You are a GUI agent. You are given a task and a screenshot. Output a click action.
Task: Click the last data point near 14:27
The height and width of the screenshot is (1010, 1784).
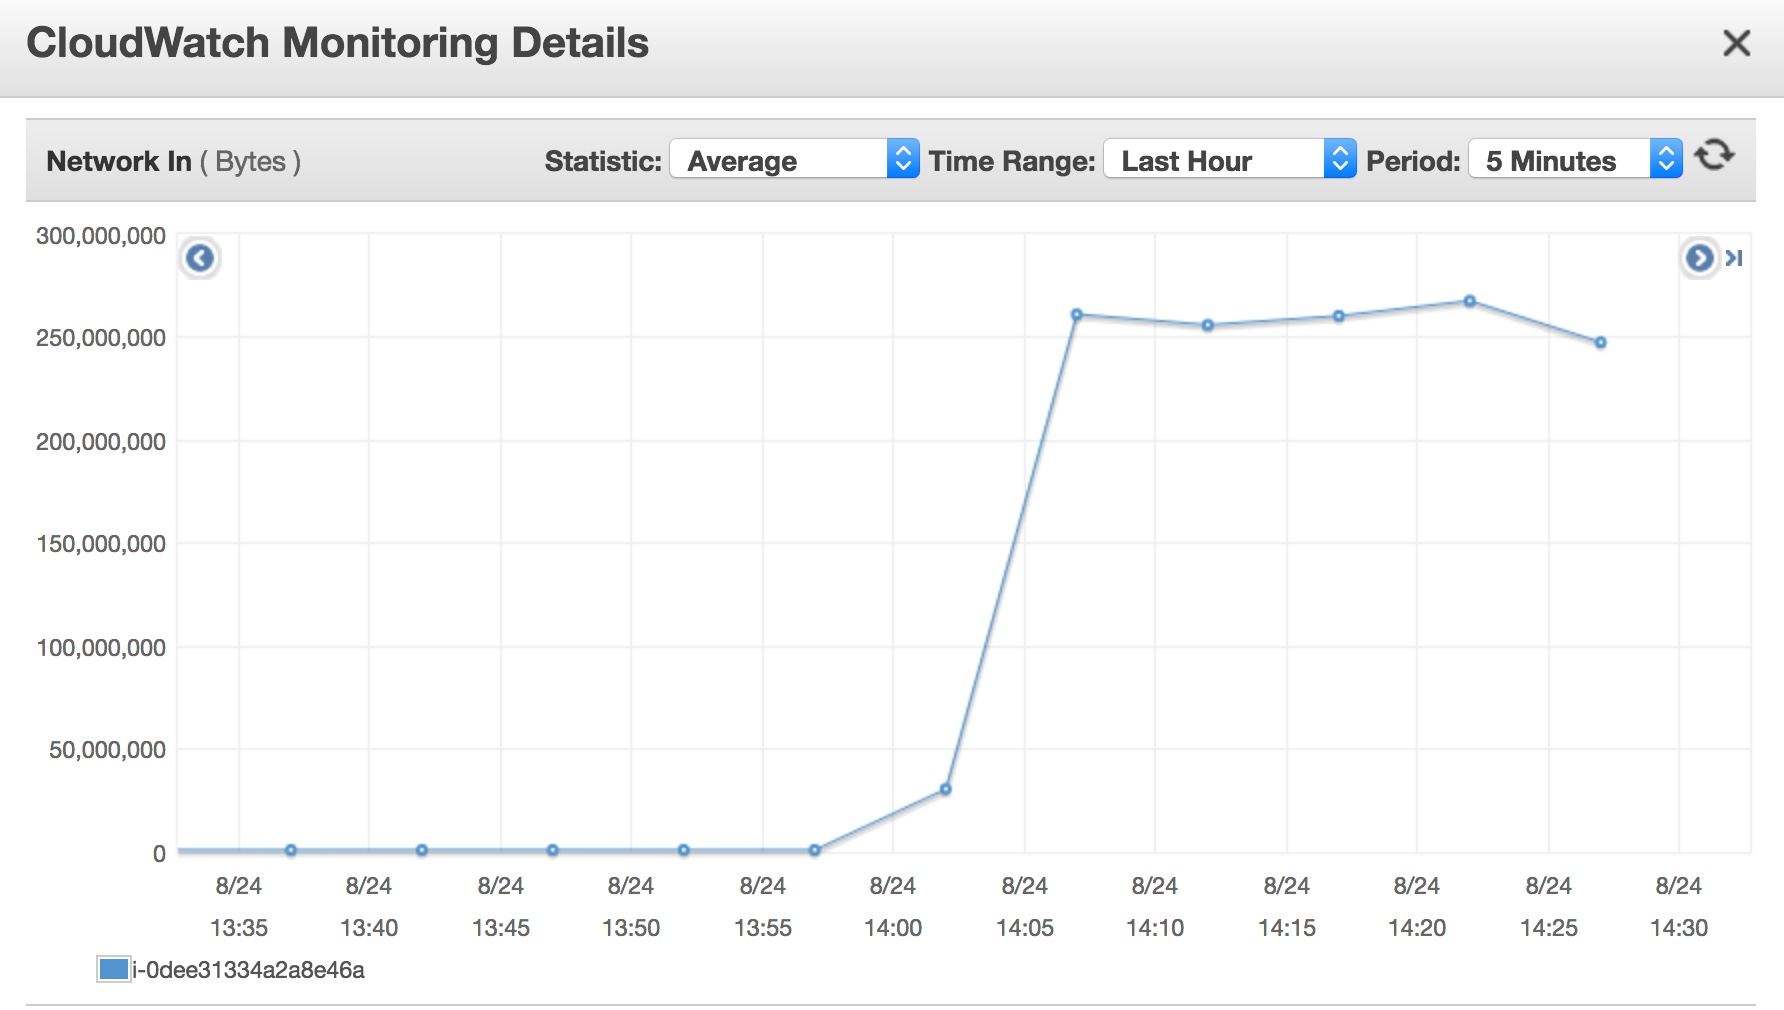tap(1601, 342)
